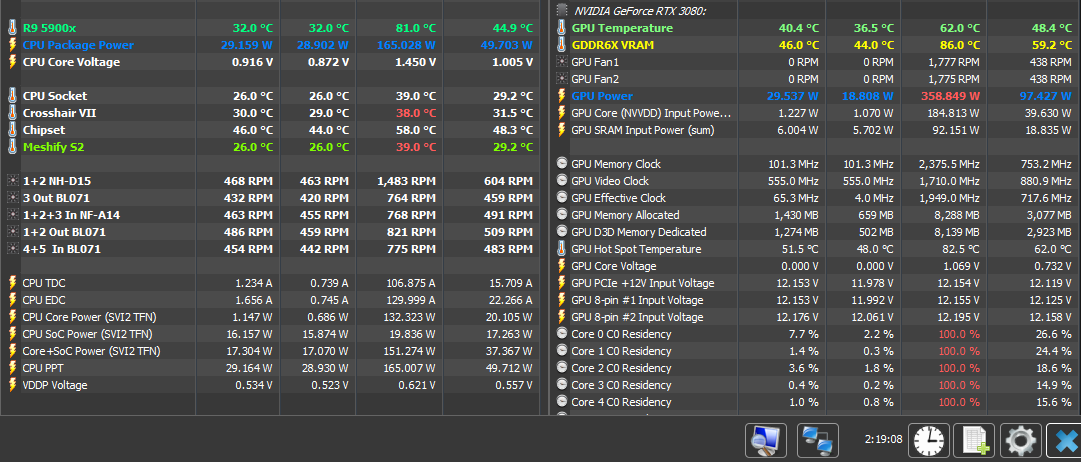
Task: Click the 86.0 °C VRAM maximum value
Action: point(958,45)
